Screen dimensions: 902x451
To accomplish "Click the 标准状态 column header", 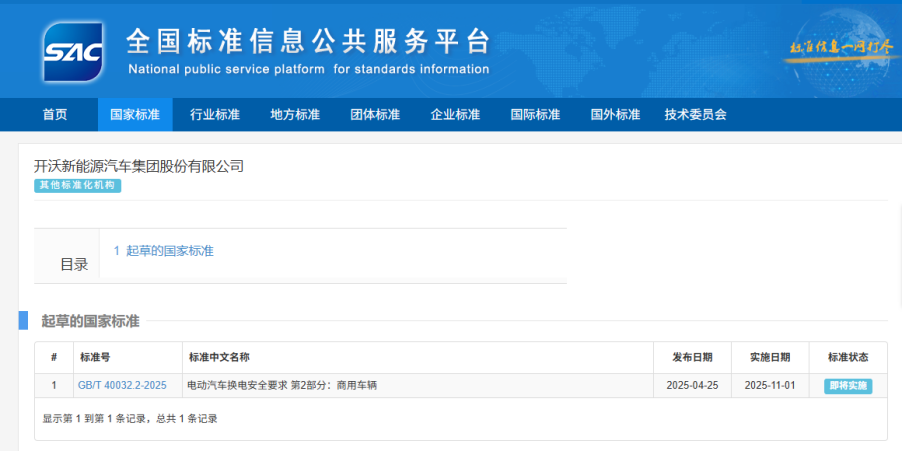I will click(x=848, y=357).
